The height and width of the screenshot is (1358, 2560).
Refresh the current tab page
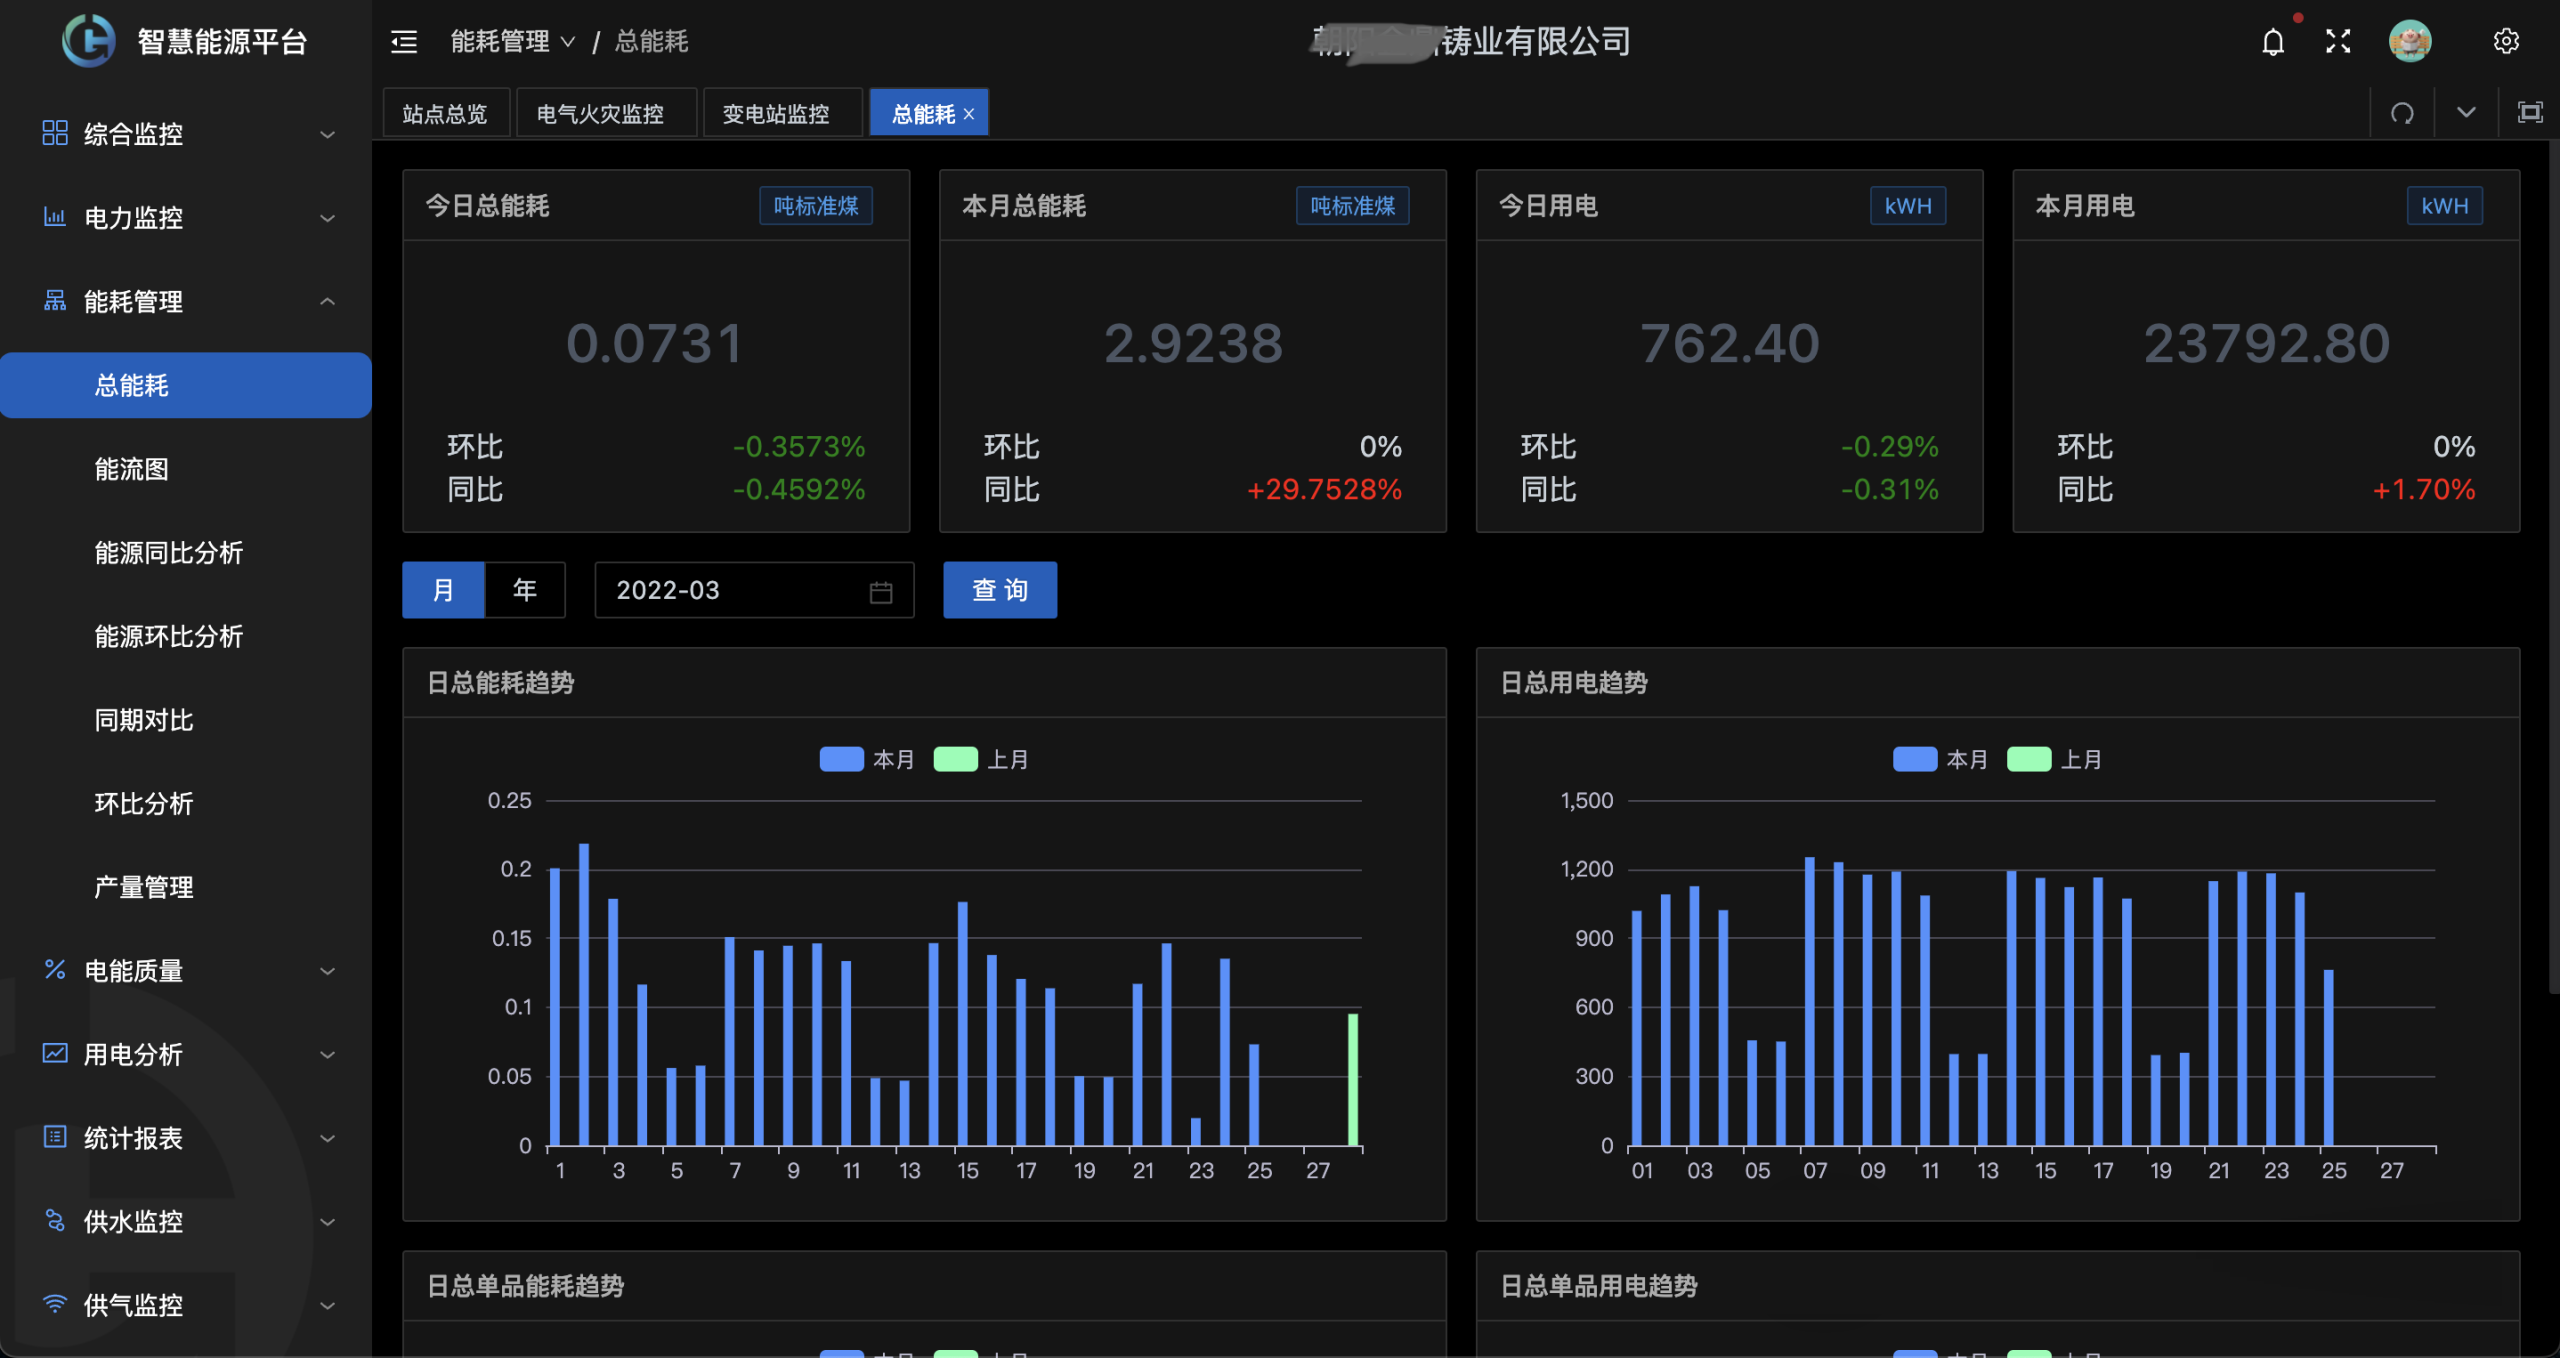point(2402,113)
